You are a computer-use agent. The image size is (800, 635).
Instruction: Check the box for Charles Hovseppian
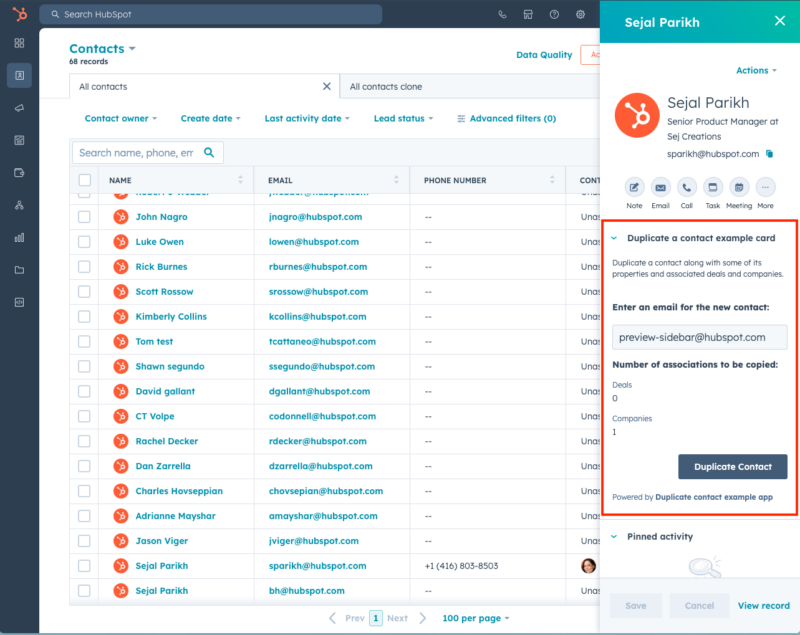[x=84, y=491]
